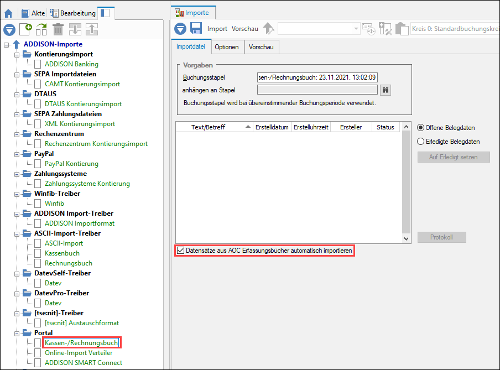500x370 pixels.
Task: Collapse the Rechenzentrum folder
Action: pos(17,134)
